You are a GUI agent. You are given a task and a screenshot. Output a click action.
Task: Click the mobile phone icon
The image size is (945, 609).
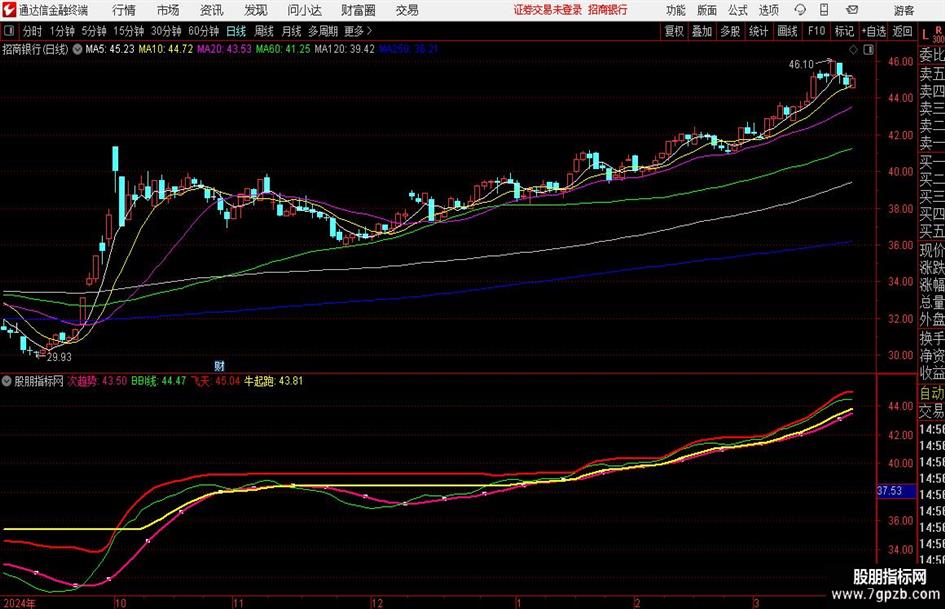click(x=824, y=10)
